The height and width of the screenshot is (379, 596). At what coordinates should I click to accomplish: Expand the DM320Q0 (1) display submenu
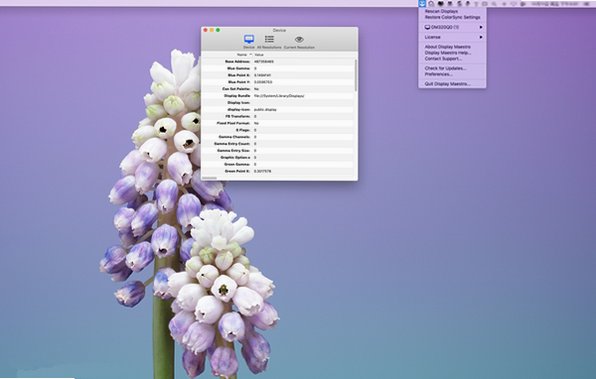tap(452, 27)
